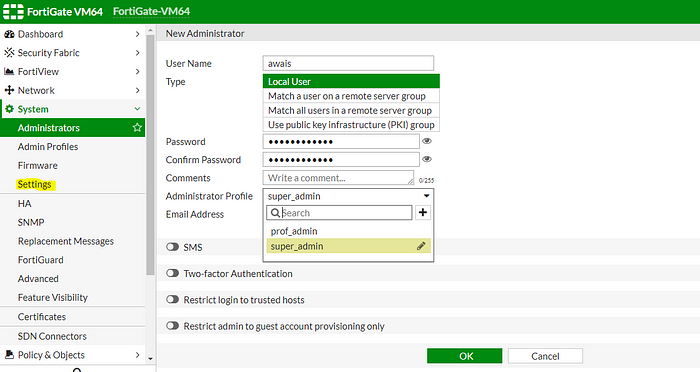
Task: Click the Confirm Password input field
Action: (341, 159)
